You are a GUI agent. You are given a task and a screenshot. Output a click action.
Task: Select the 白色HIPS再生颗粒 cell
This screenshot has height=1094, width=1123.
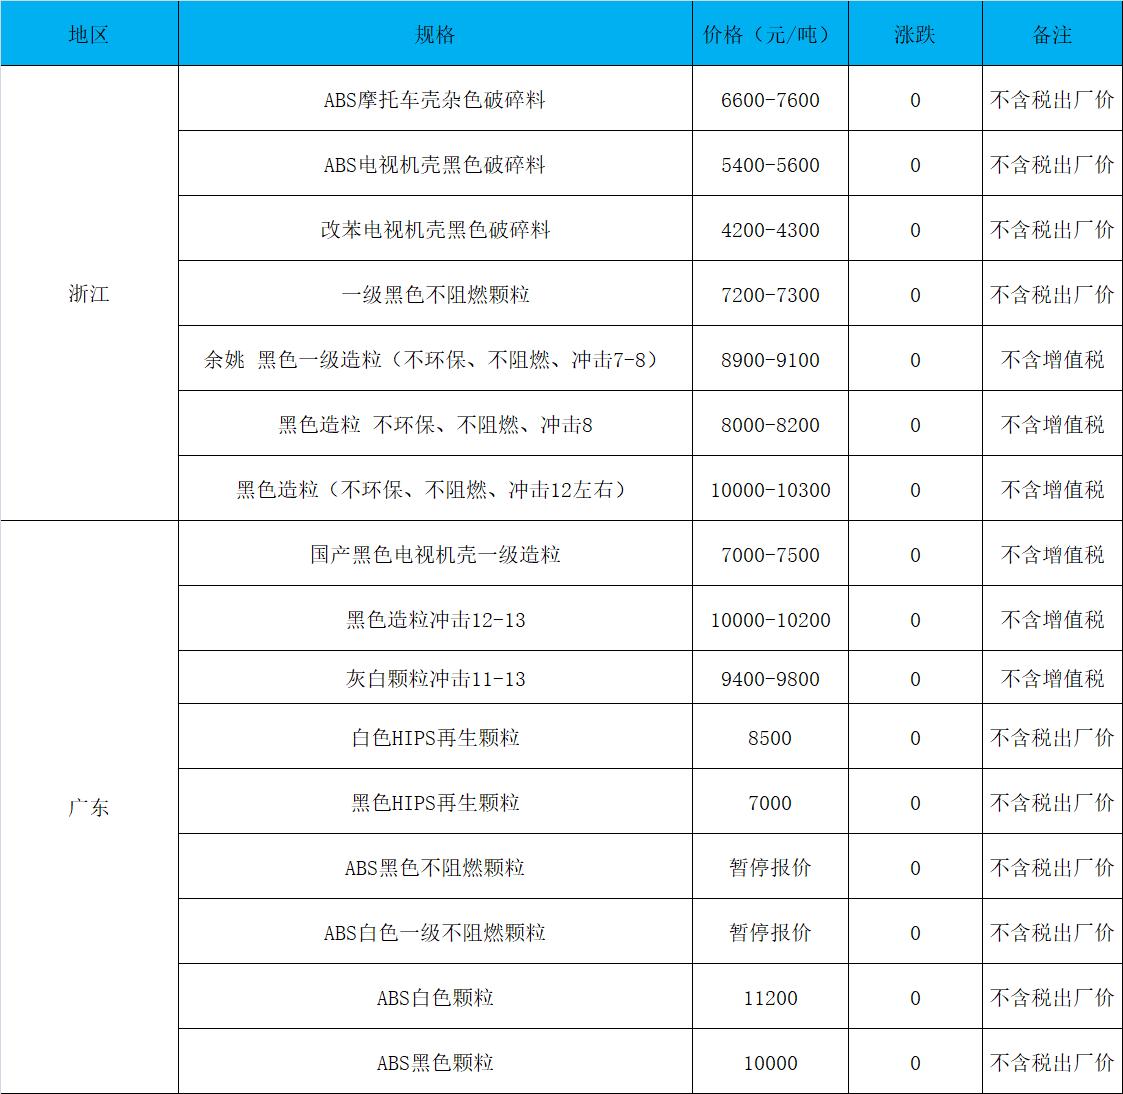point(435,738)
